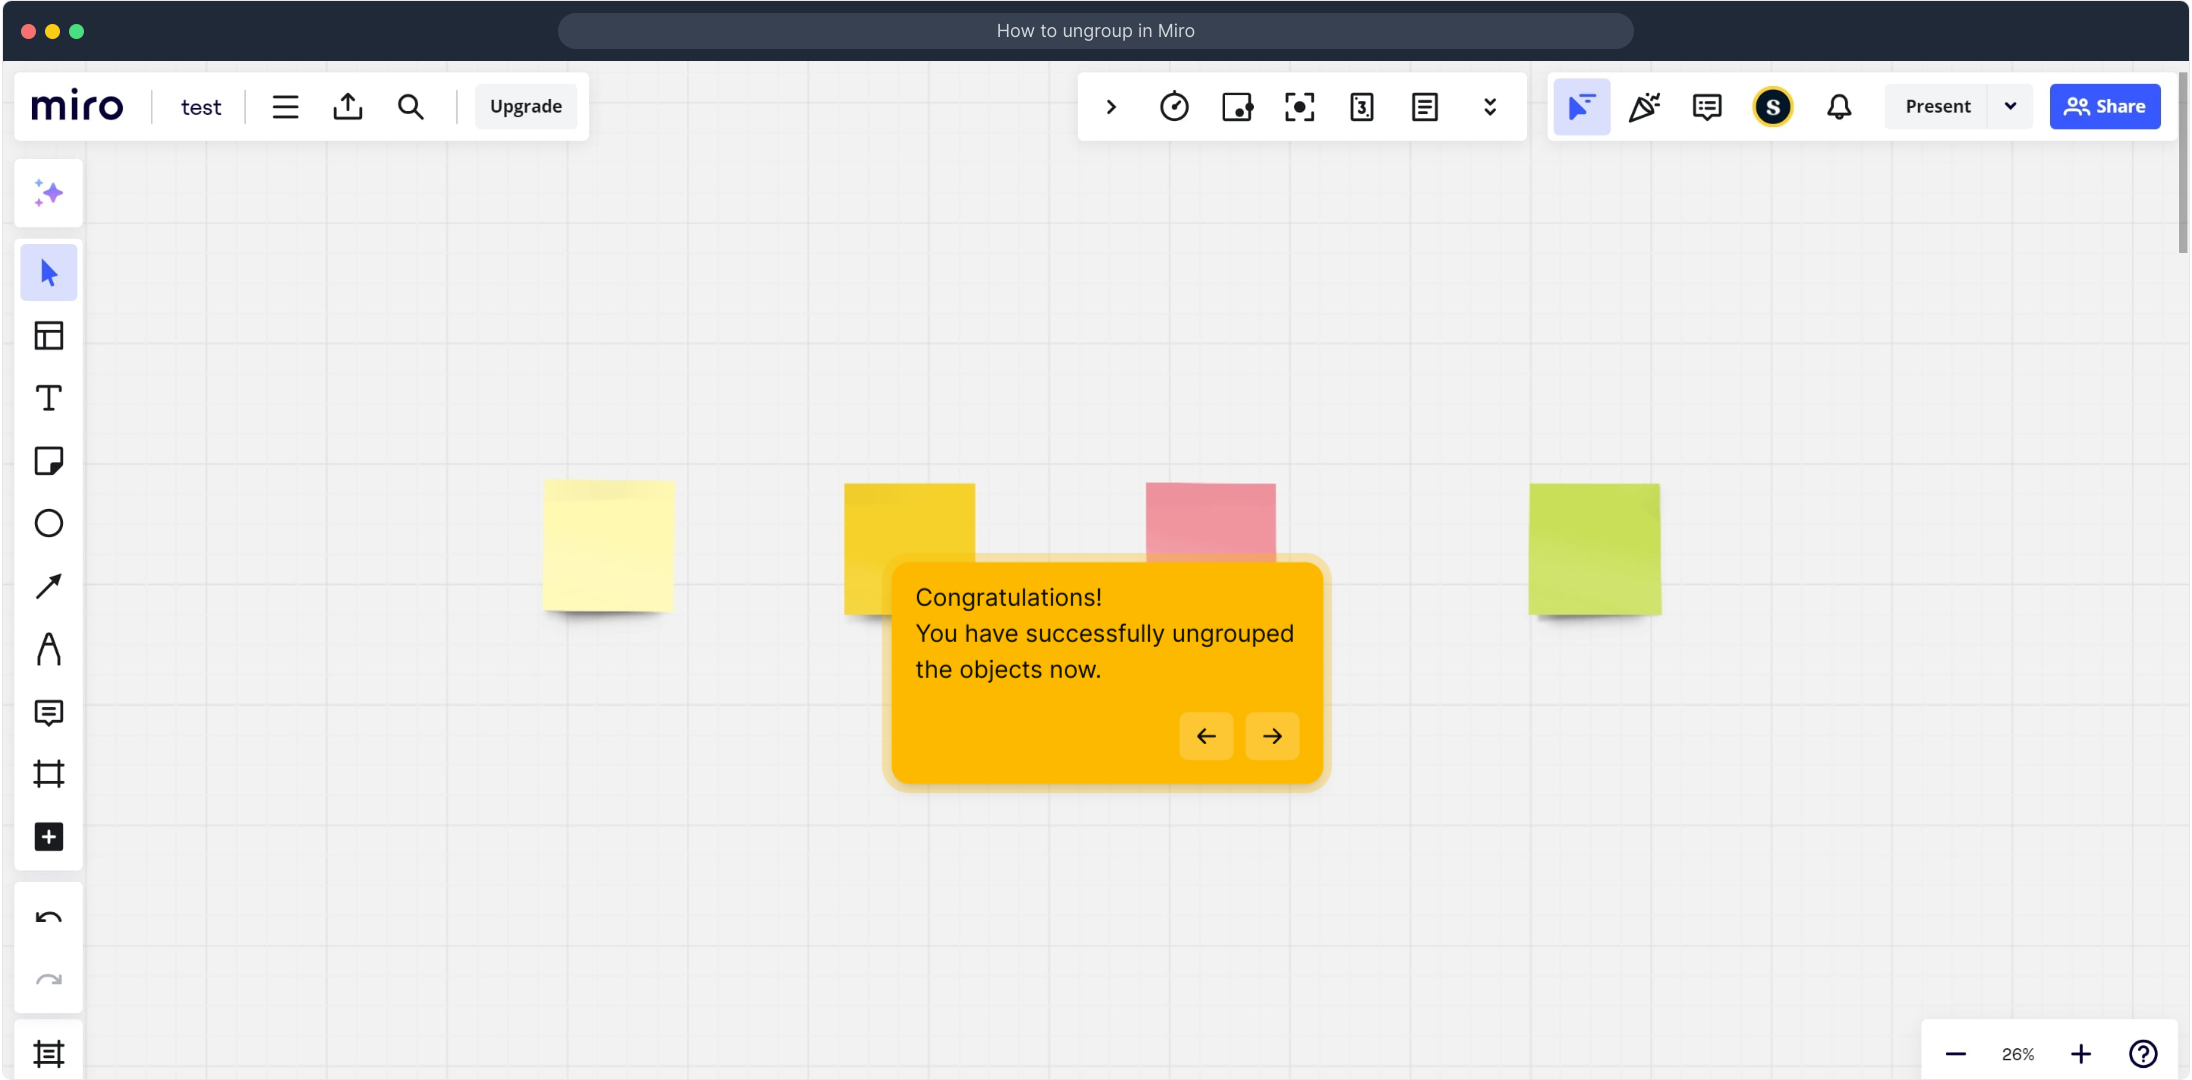Toggle the frames panel at bottom left
This screenshot has width=2192, height=1080.
tap(48, 1053)
